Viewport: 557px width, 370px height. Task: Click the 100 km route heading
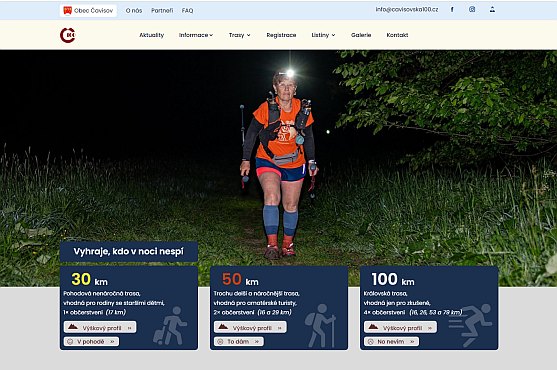pos(393,279)
